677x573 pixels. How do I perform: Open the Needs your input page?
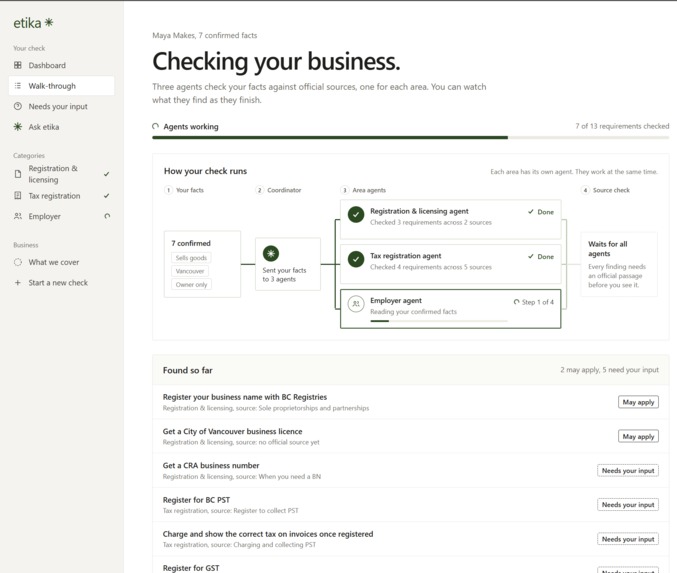tap(61, 106)
